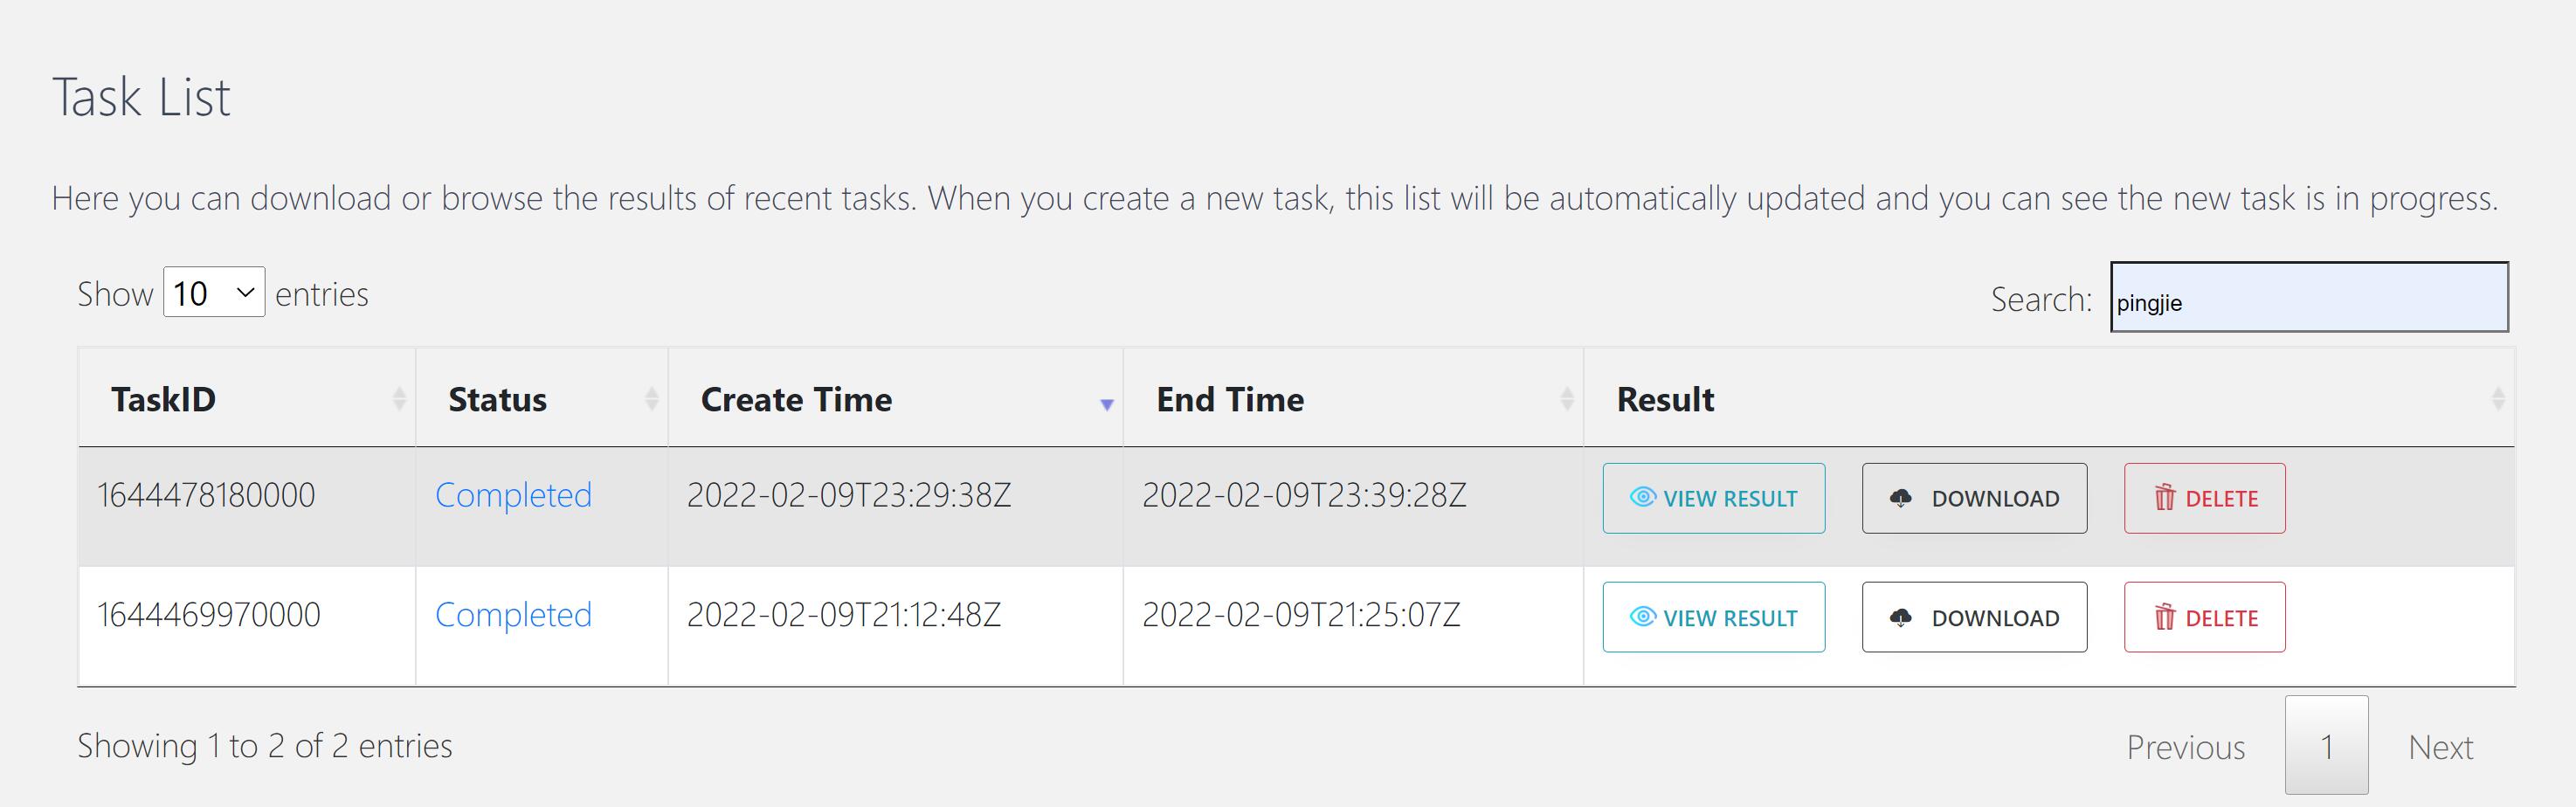This screenshot has width=2576, height=807.
Task: Go to Next page
Action: [2440, 747]
